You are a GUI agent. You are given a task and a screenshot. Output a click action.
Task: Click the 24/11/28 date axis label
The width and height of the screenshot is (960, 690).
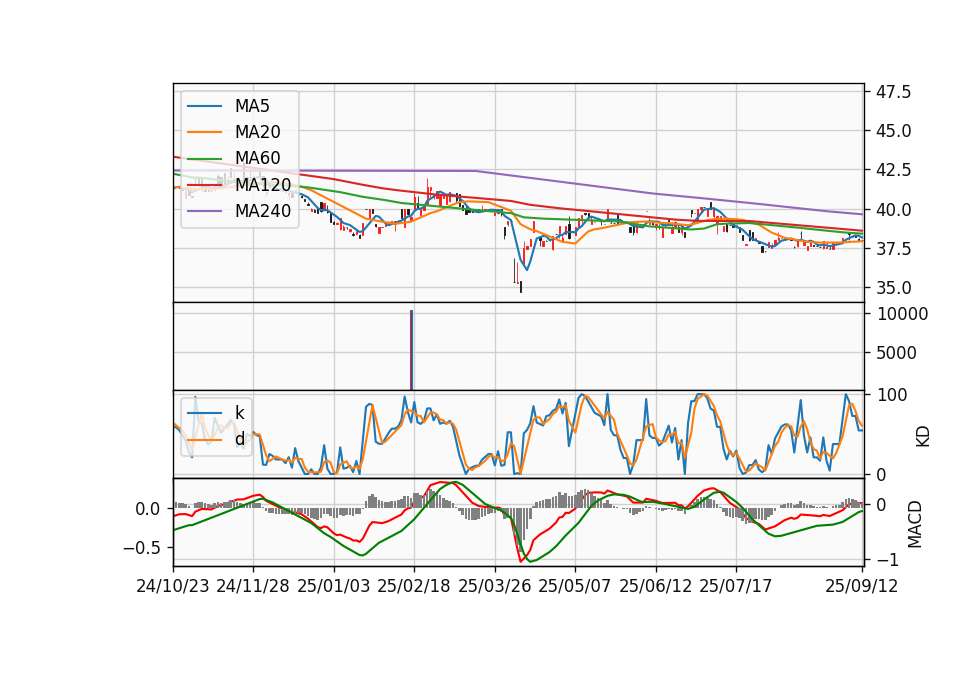pyautogui.click(x=253, y=586)
